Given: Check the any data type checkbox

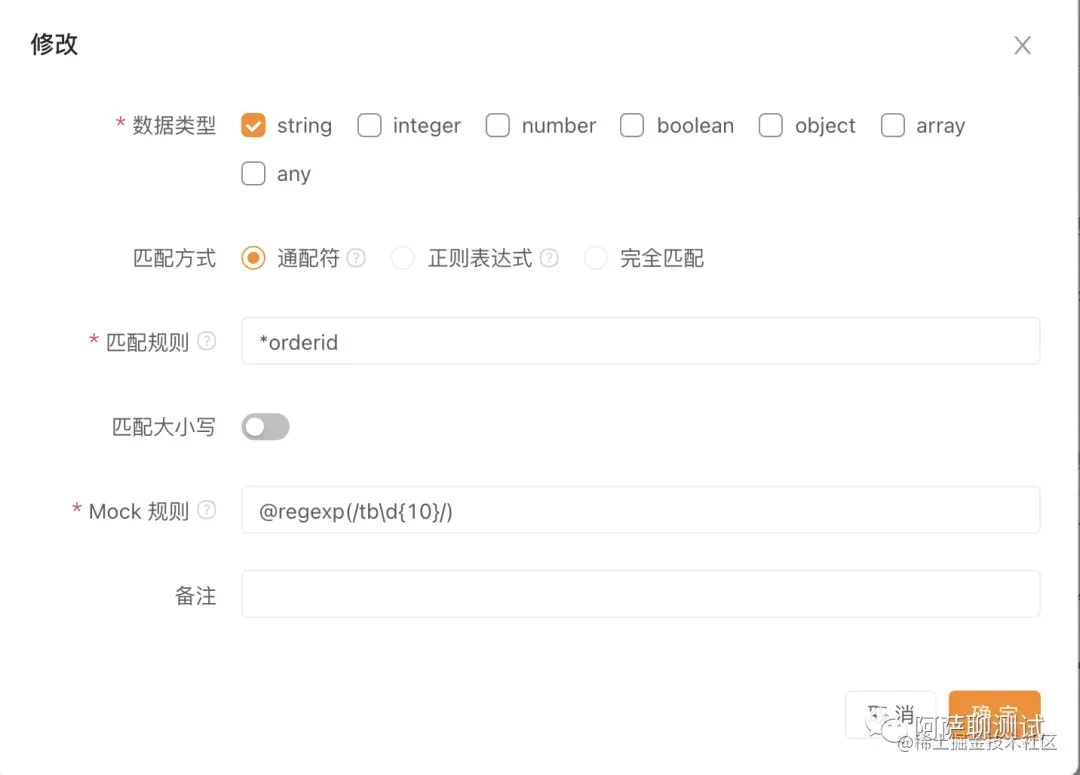Looking at the screenshot, I should pyautogui.click(x=253, y=174).
